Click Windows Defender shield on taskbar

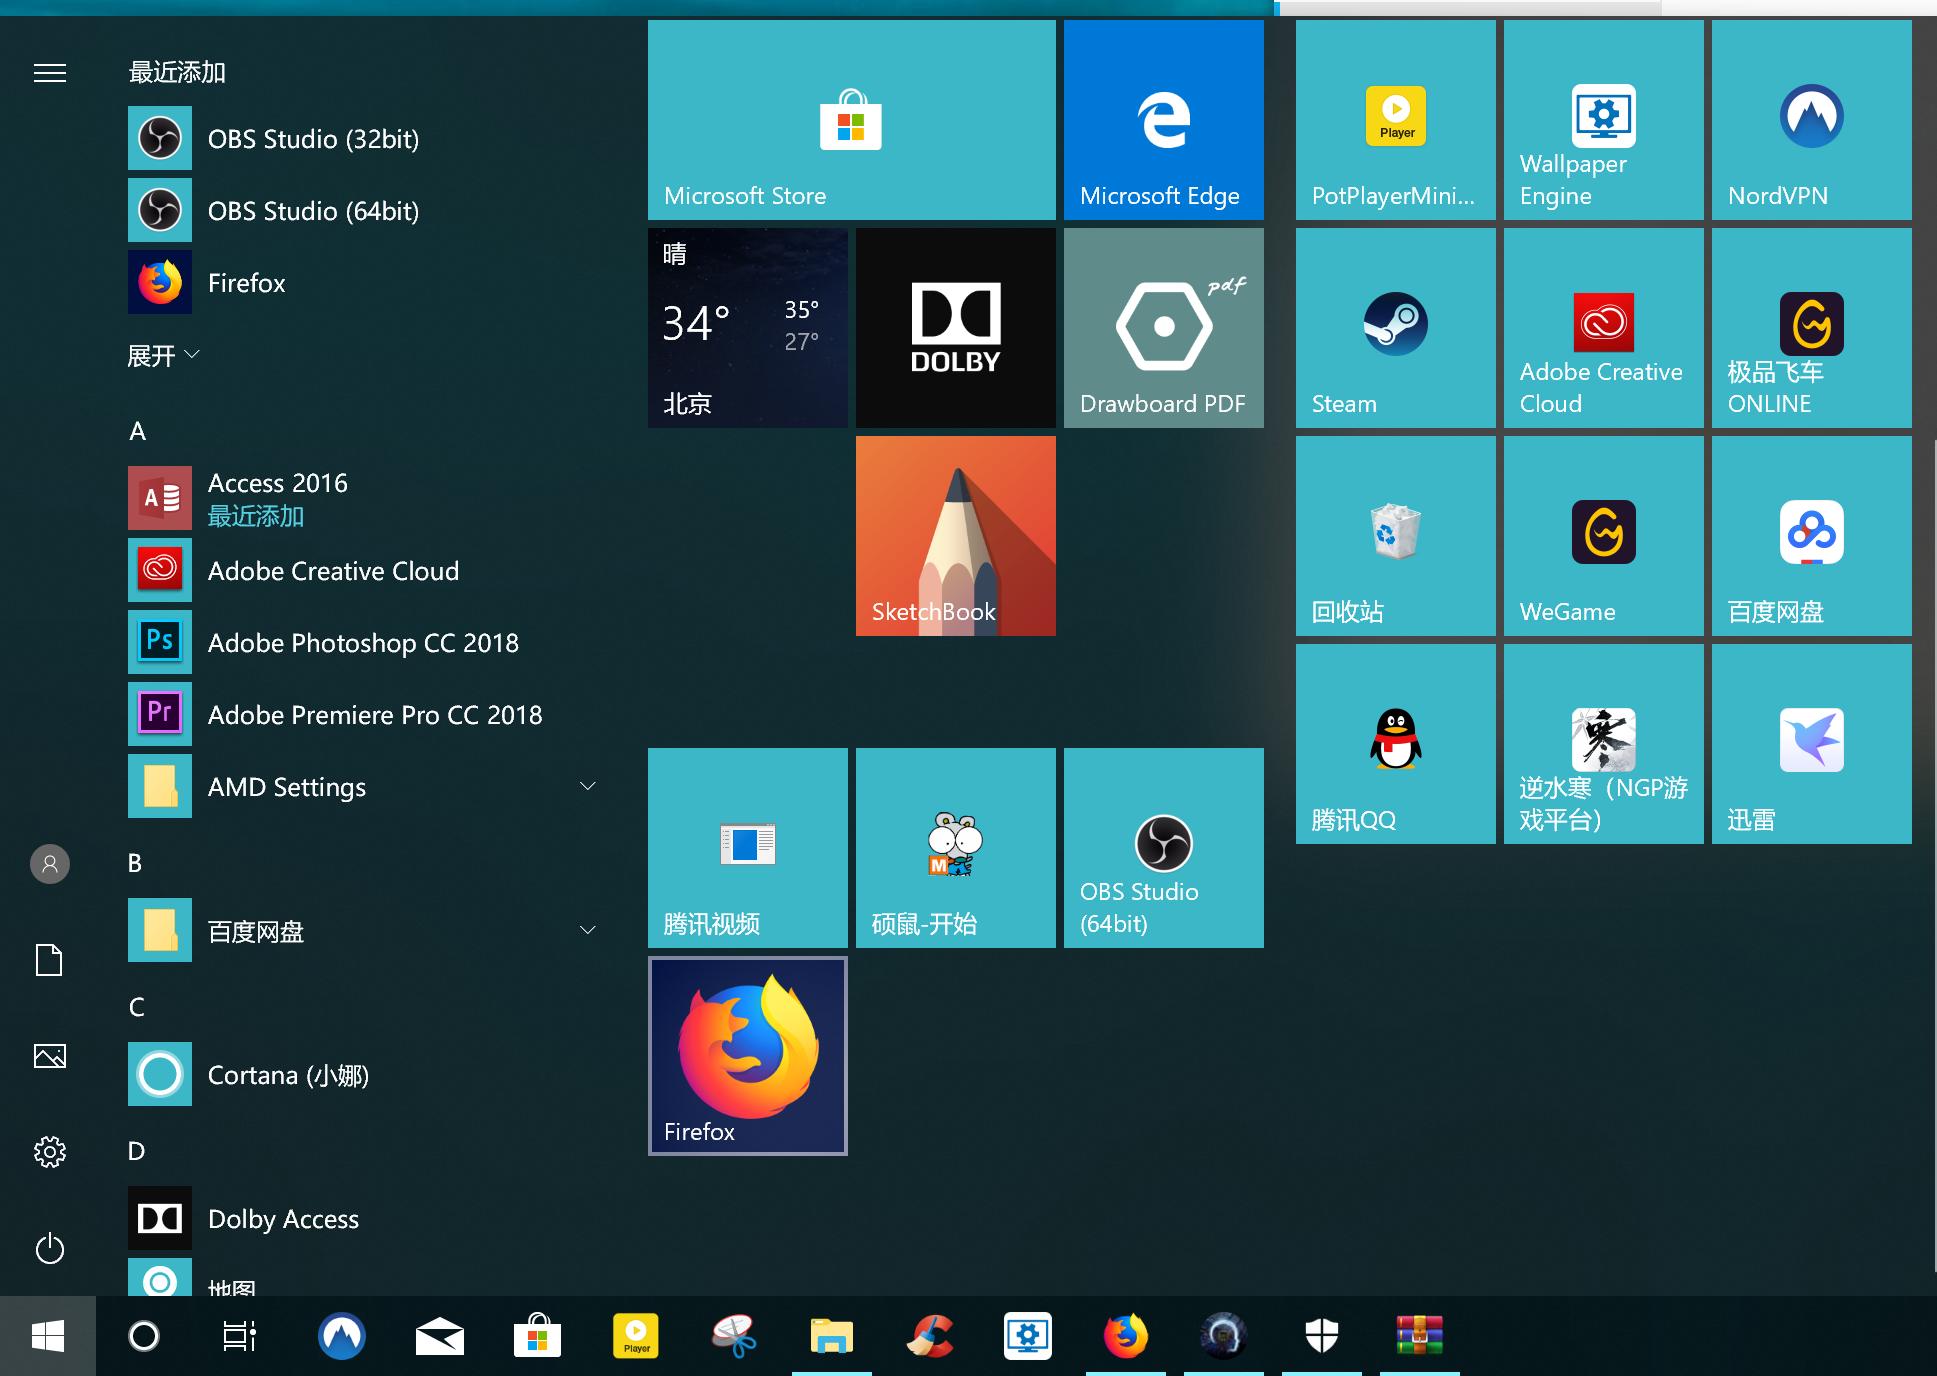pos(1321,1336)
